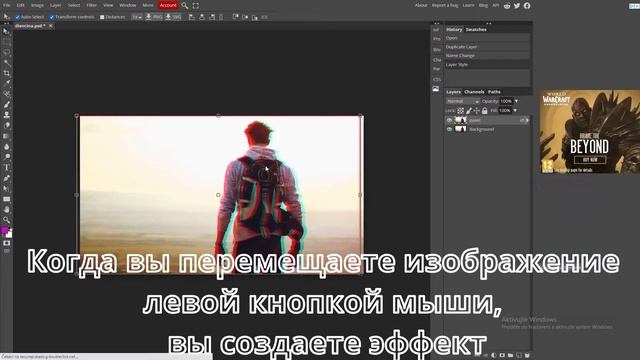Viewport: 640px width, 360px height.
Task: Select the Clone Stamp tool
Action: coord(6,115)
